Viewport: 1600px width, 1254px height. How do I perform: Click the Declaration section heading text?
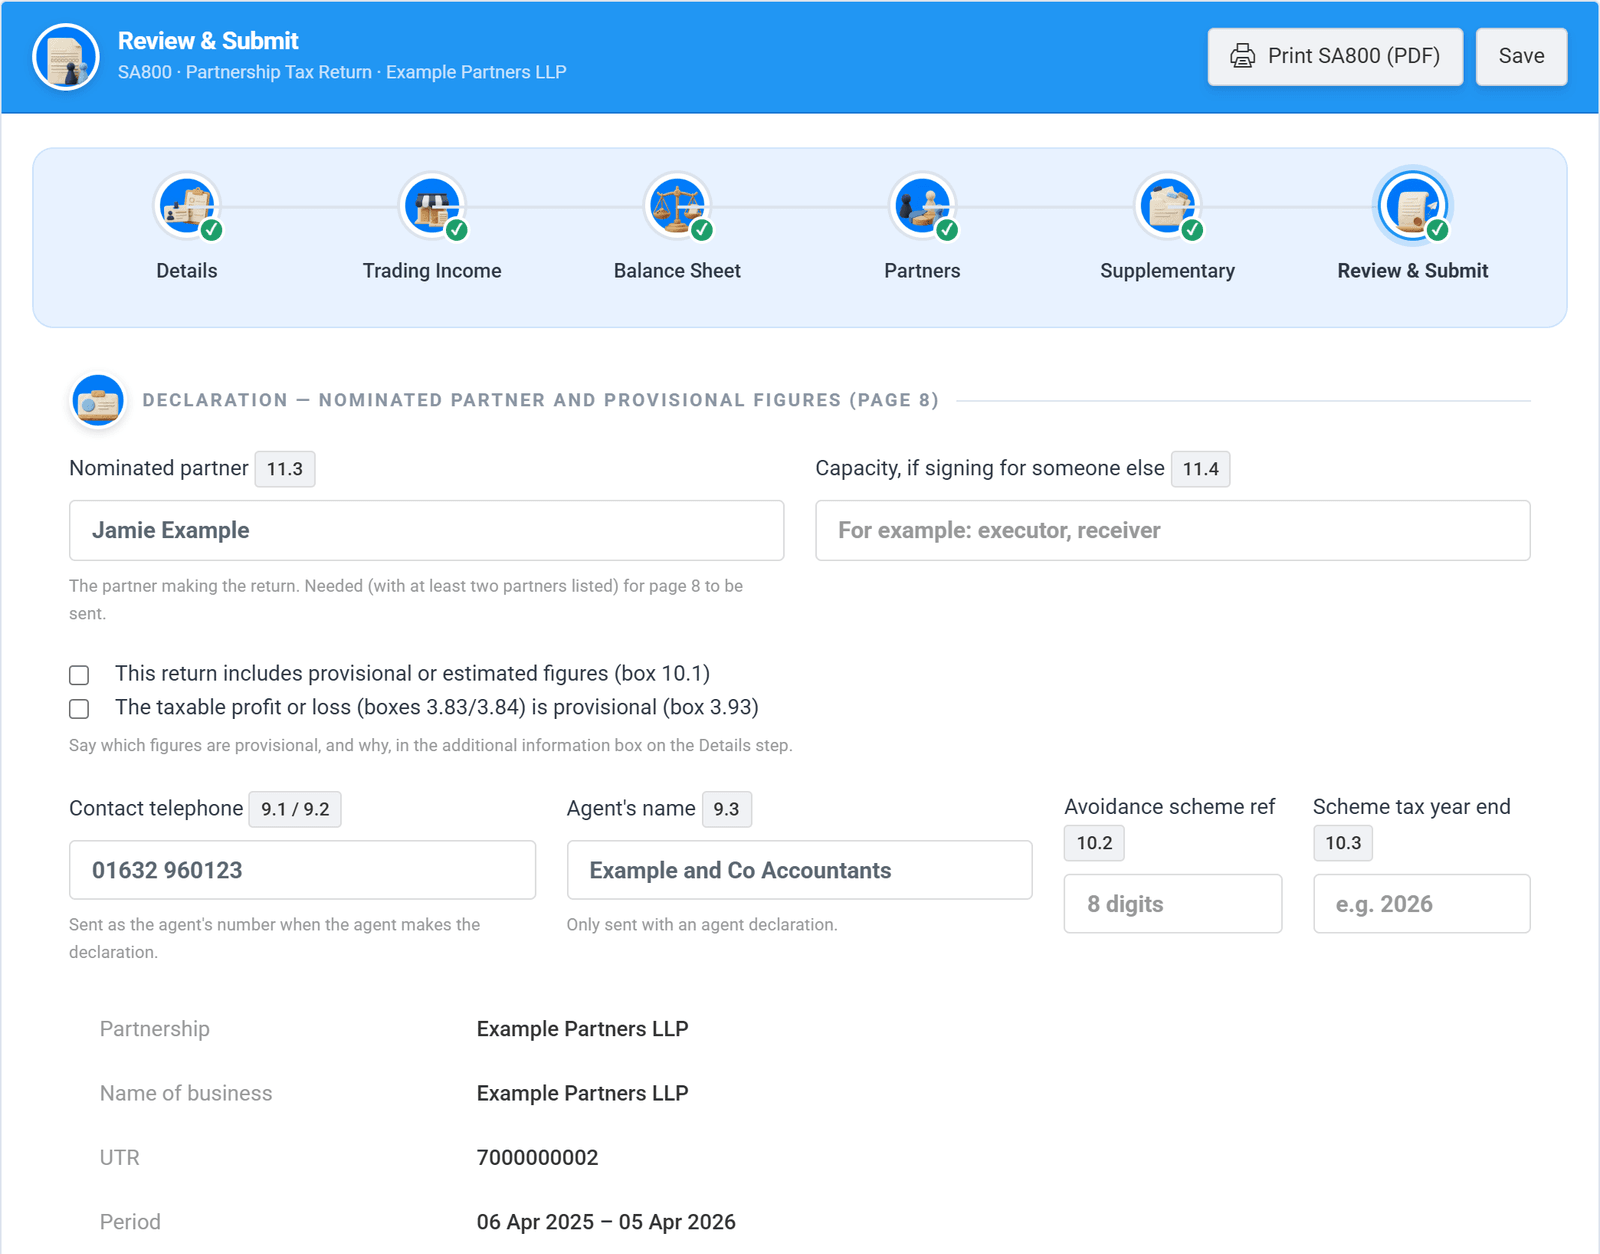pos(541,400)
